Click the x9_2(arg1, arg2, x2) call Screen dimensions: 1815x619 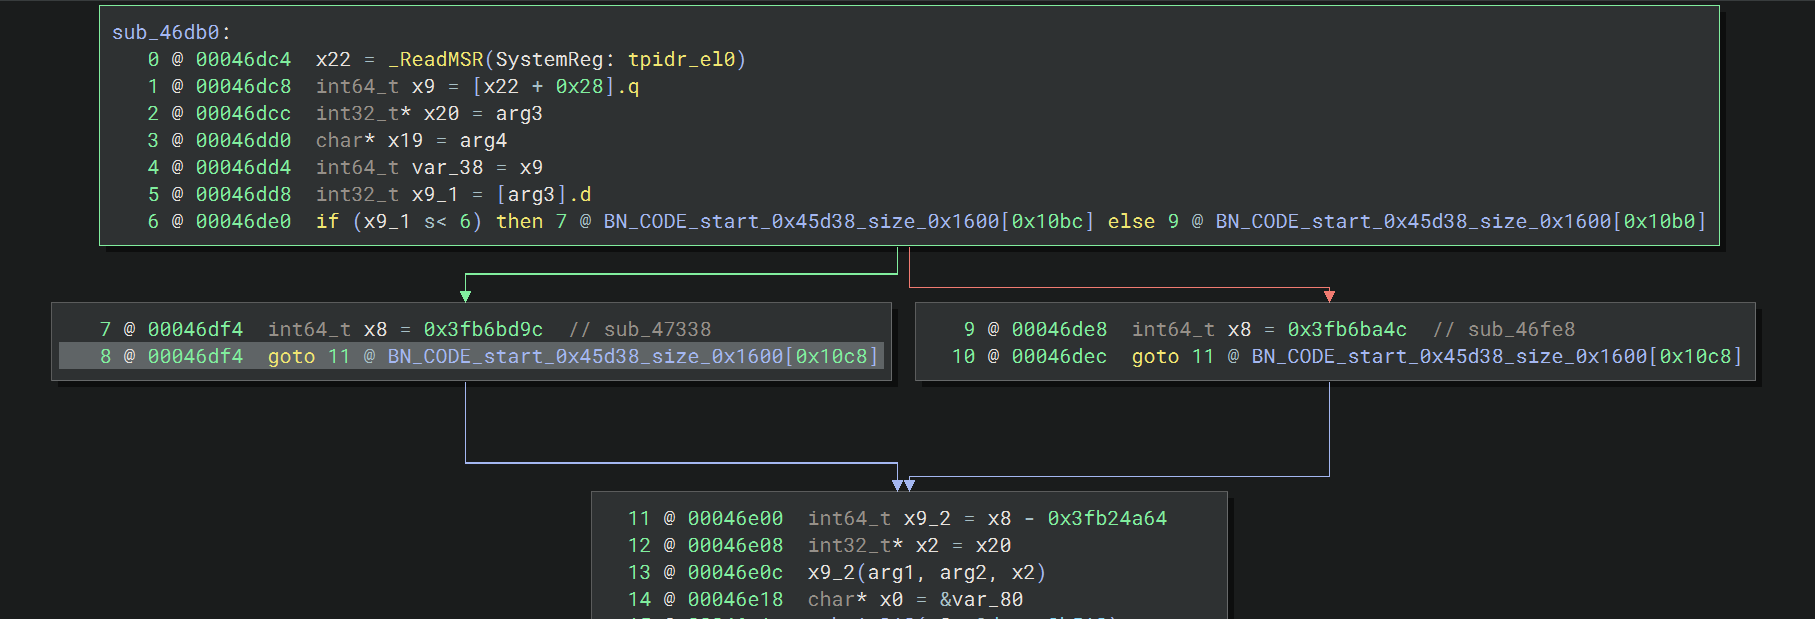927,572
